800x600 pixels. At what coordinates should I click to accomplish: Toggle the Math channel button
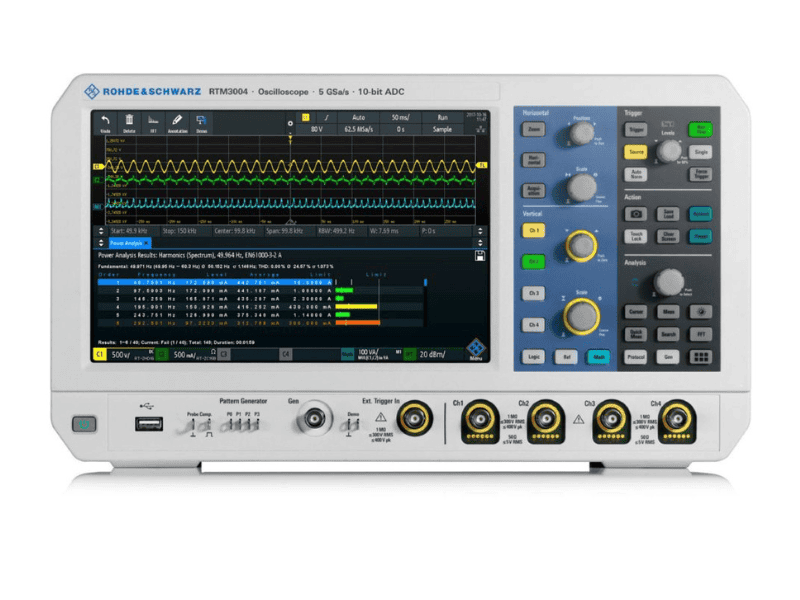pos(598,356)
